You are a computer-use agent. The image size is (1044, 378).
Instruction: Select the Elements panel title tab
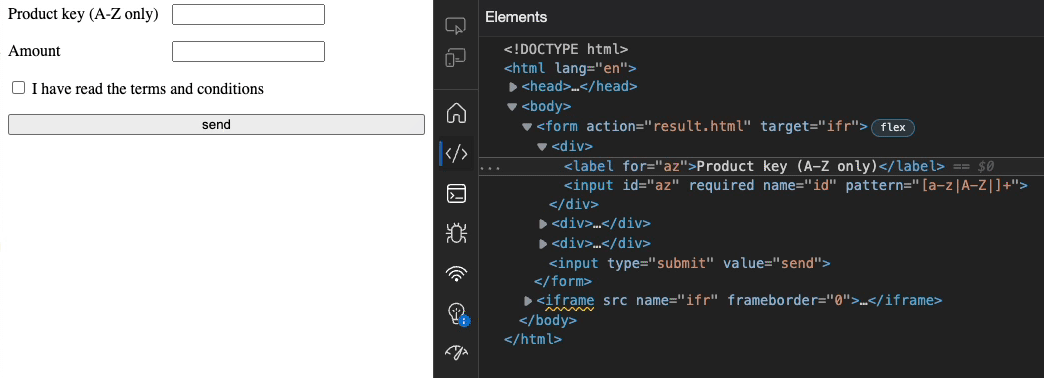pos(516,17)
